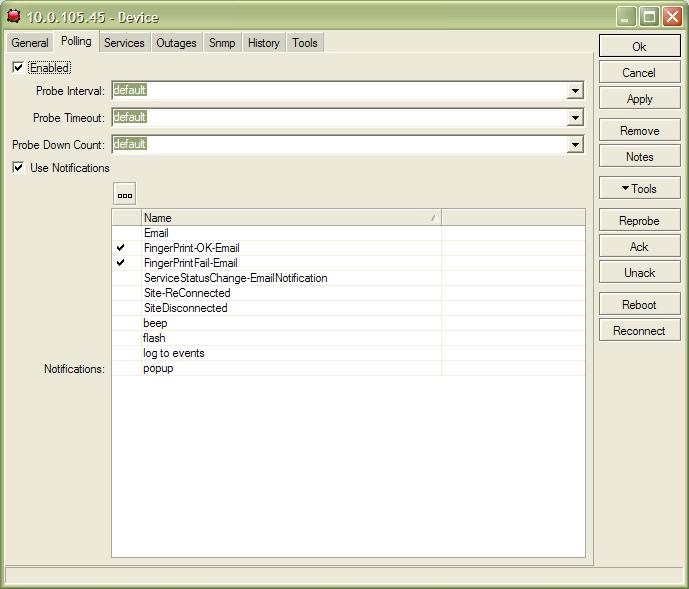Click the Reconnect button
Viewport: 689px width, 589px height.
[x=639, y=331]
